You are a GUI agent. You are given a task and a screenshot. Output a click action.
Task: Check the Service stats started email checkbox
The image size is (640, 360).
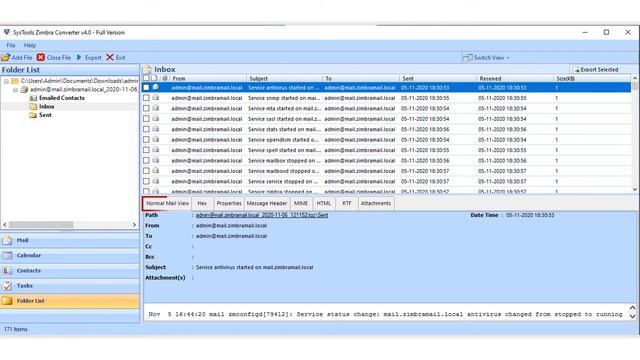click(146, 129)
